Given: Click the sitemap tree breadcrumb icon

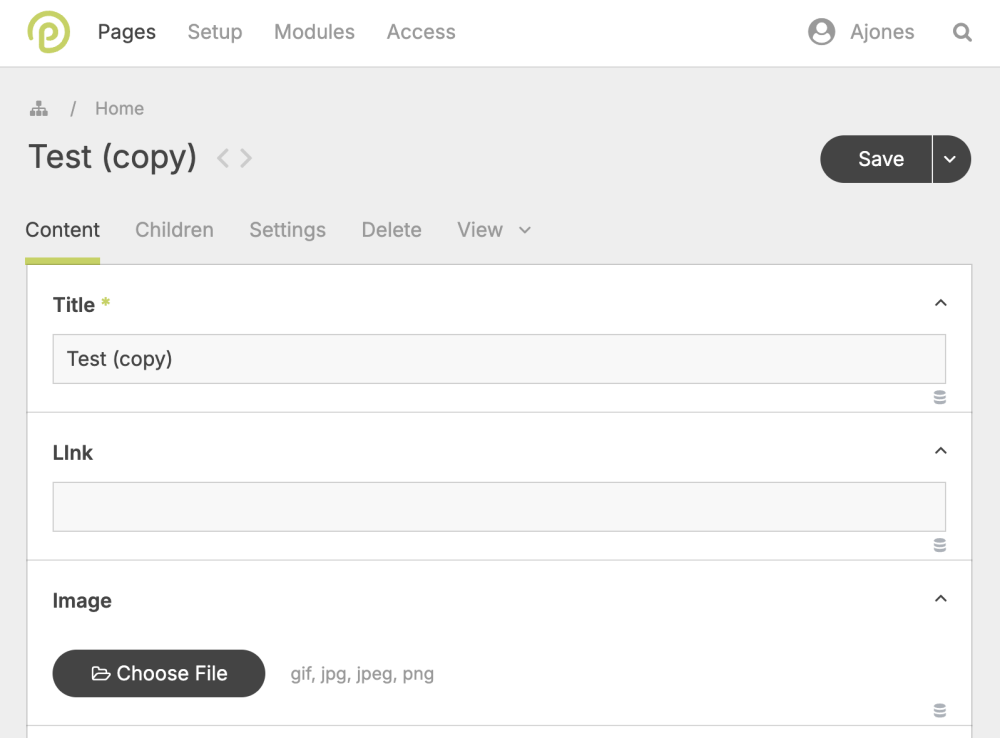Looking at the screenshot, I should click(39, 109).
